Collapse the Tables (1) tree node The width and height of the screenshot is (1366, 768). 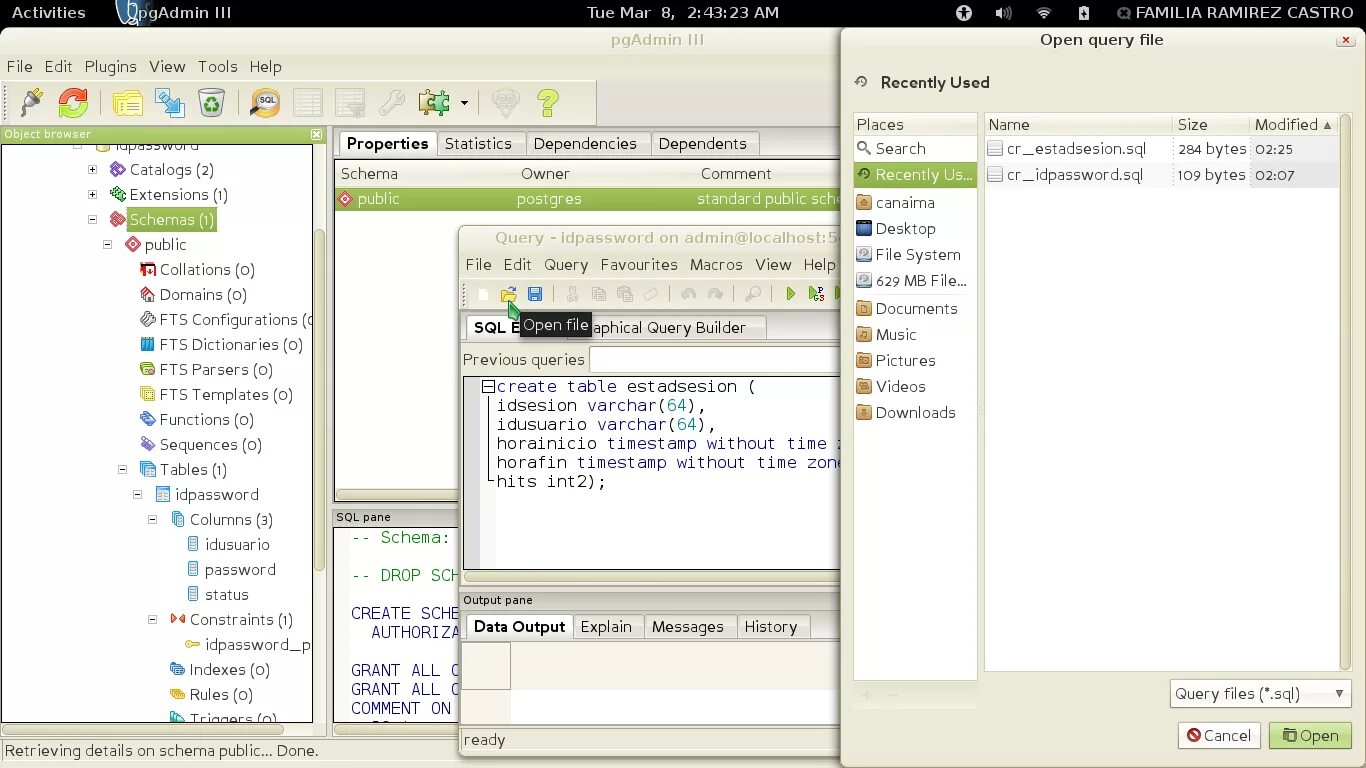pyautogui.click(x=123, y=470)
